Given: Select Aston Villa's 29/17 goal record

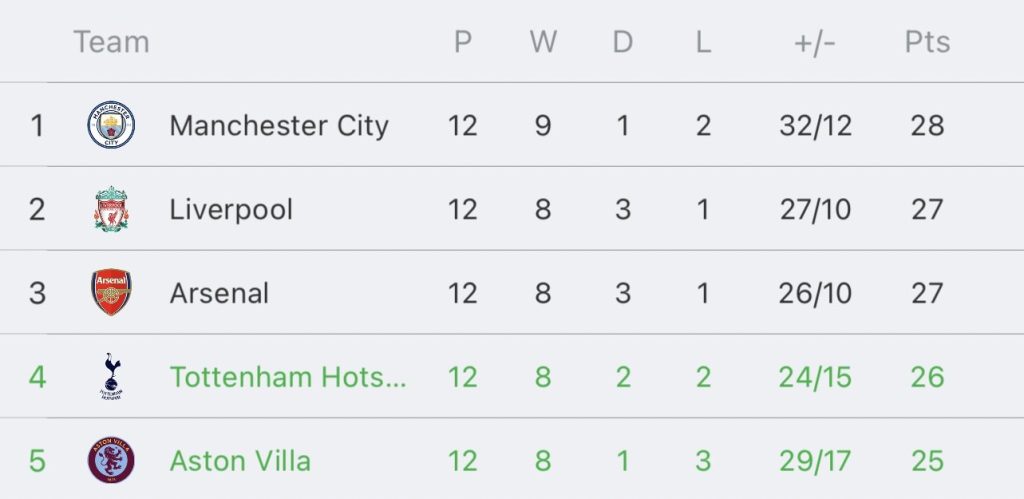Looking at the screenshot, I should tap(815, 461).
